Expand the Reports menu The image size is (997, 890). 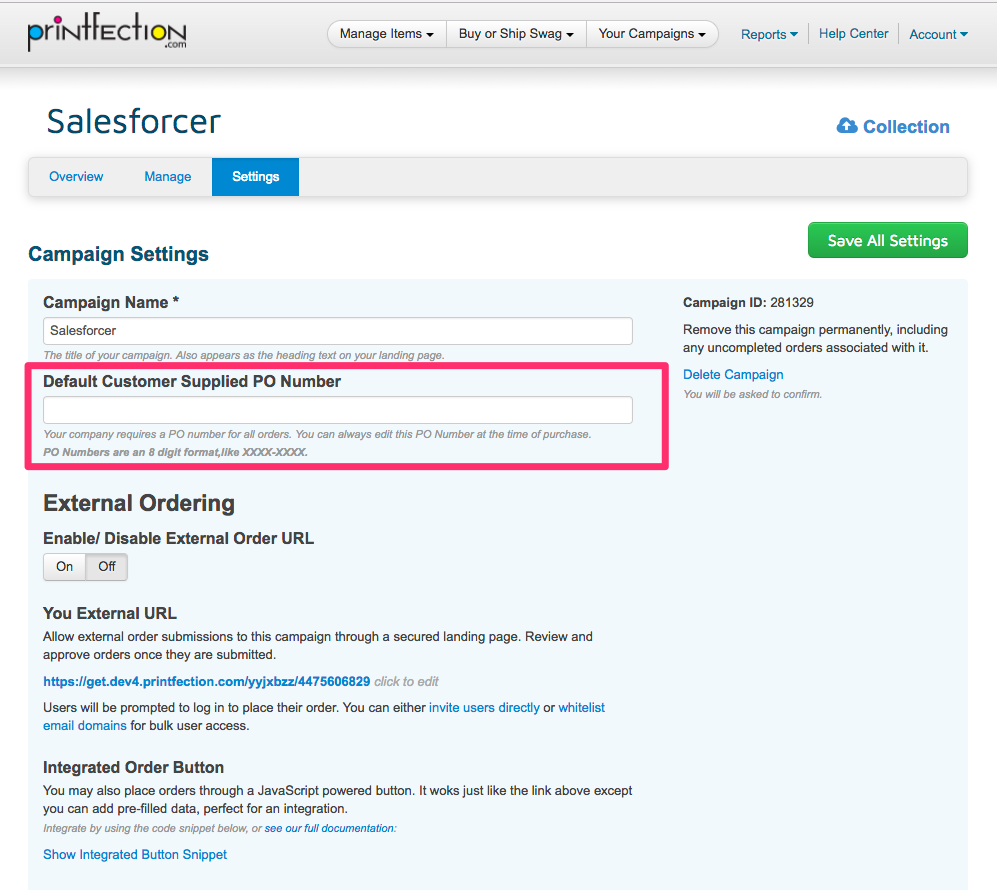point(769,34)
